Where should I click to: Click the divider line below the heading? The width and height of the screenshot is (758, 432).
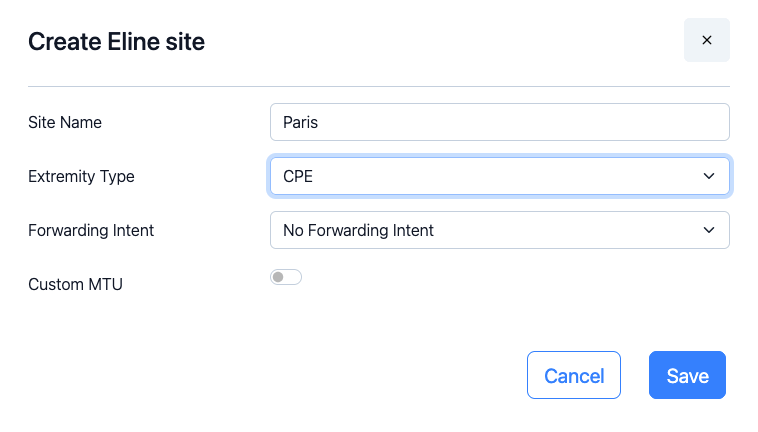coord(378,87)
